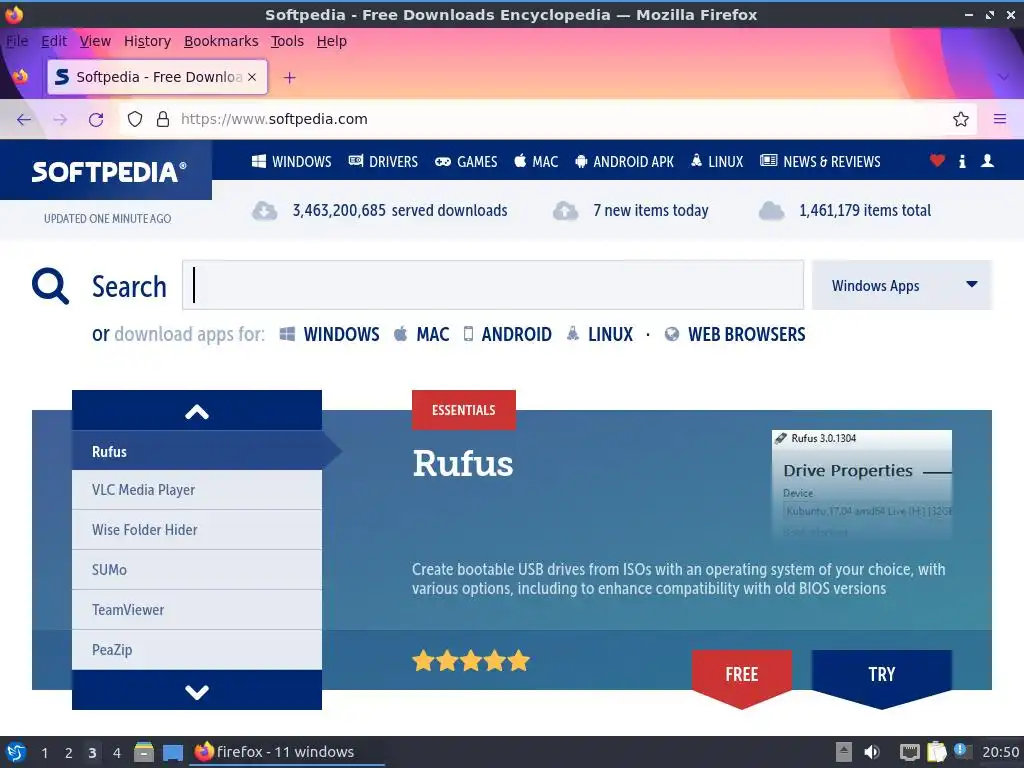Open the Edit menu
Viewport: 1024px width, 768px height.
pos(54,41)
